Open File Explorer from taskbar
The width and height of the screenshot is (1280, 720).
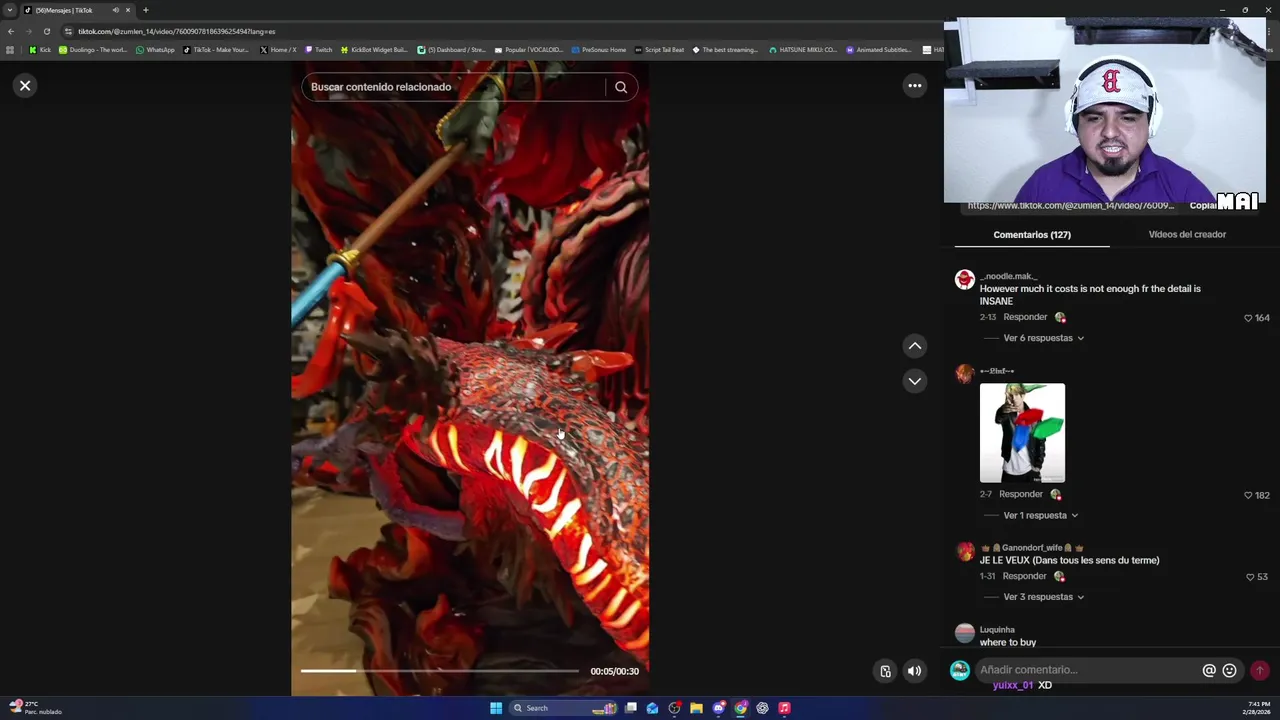coord(696,708)
